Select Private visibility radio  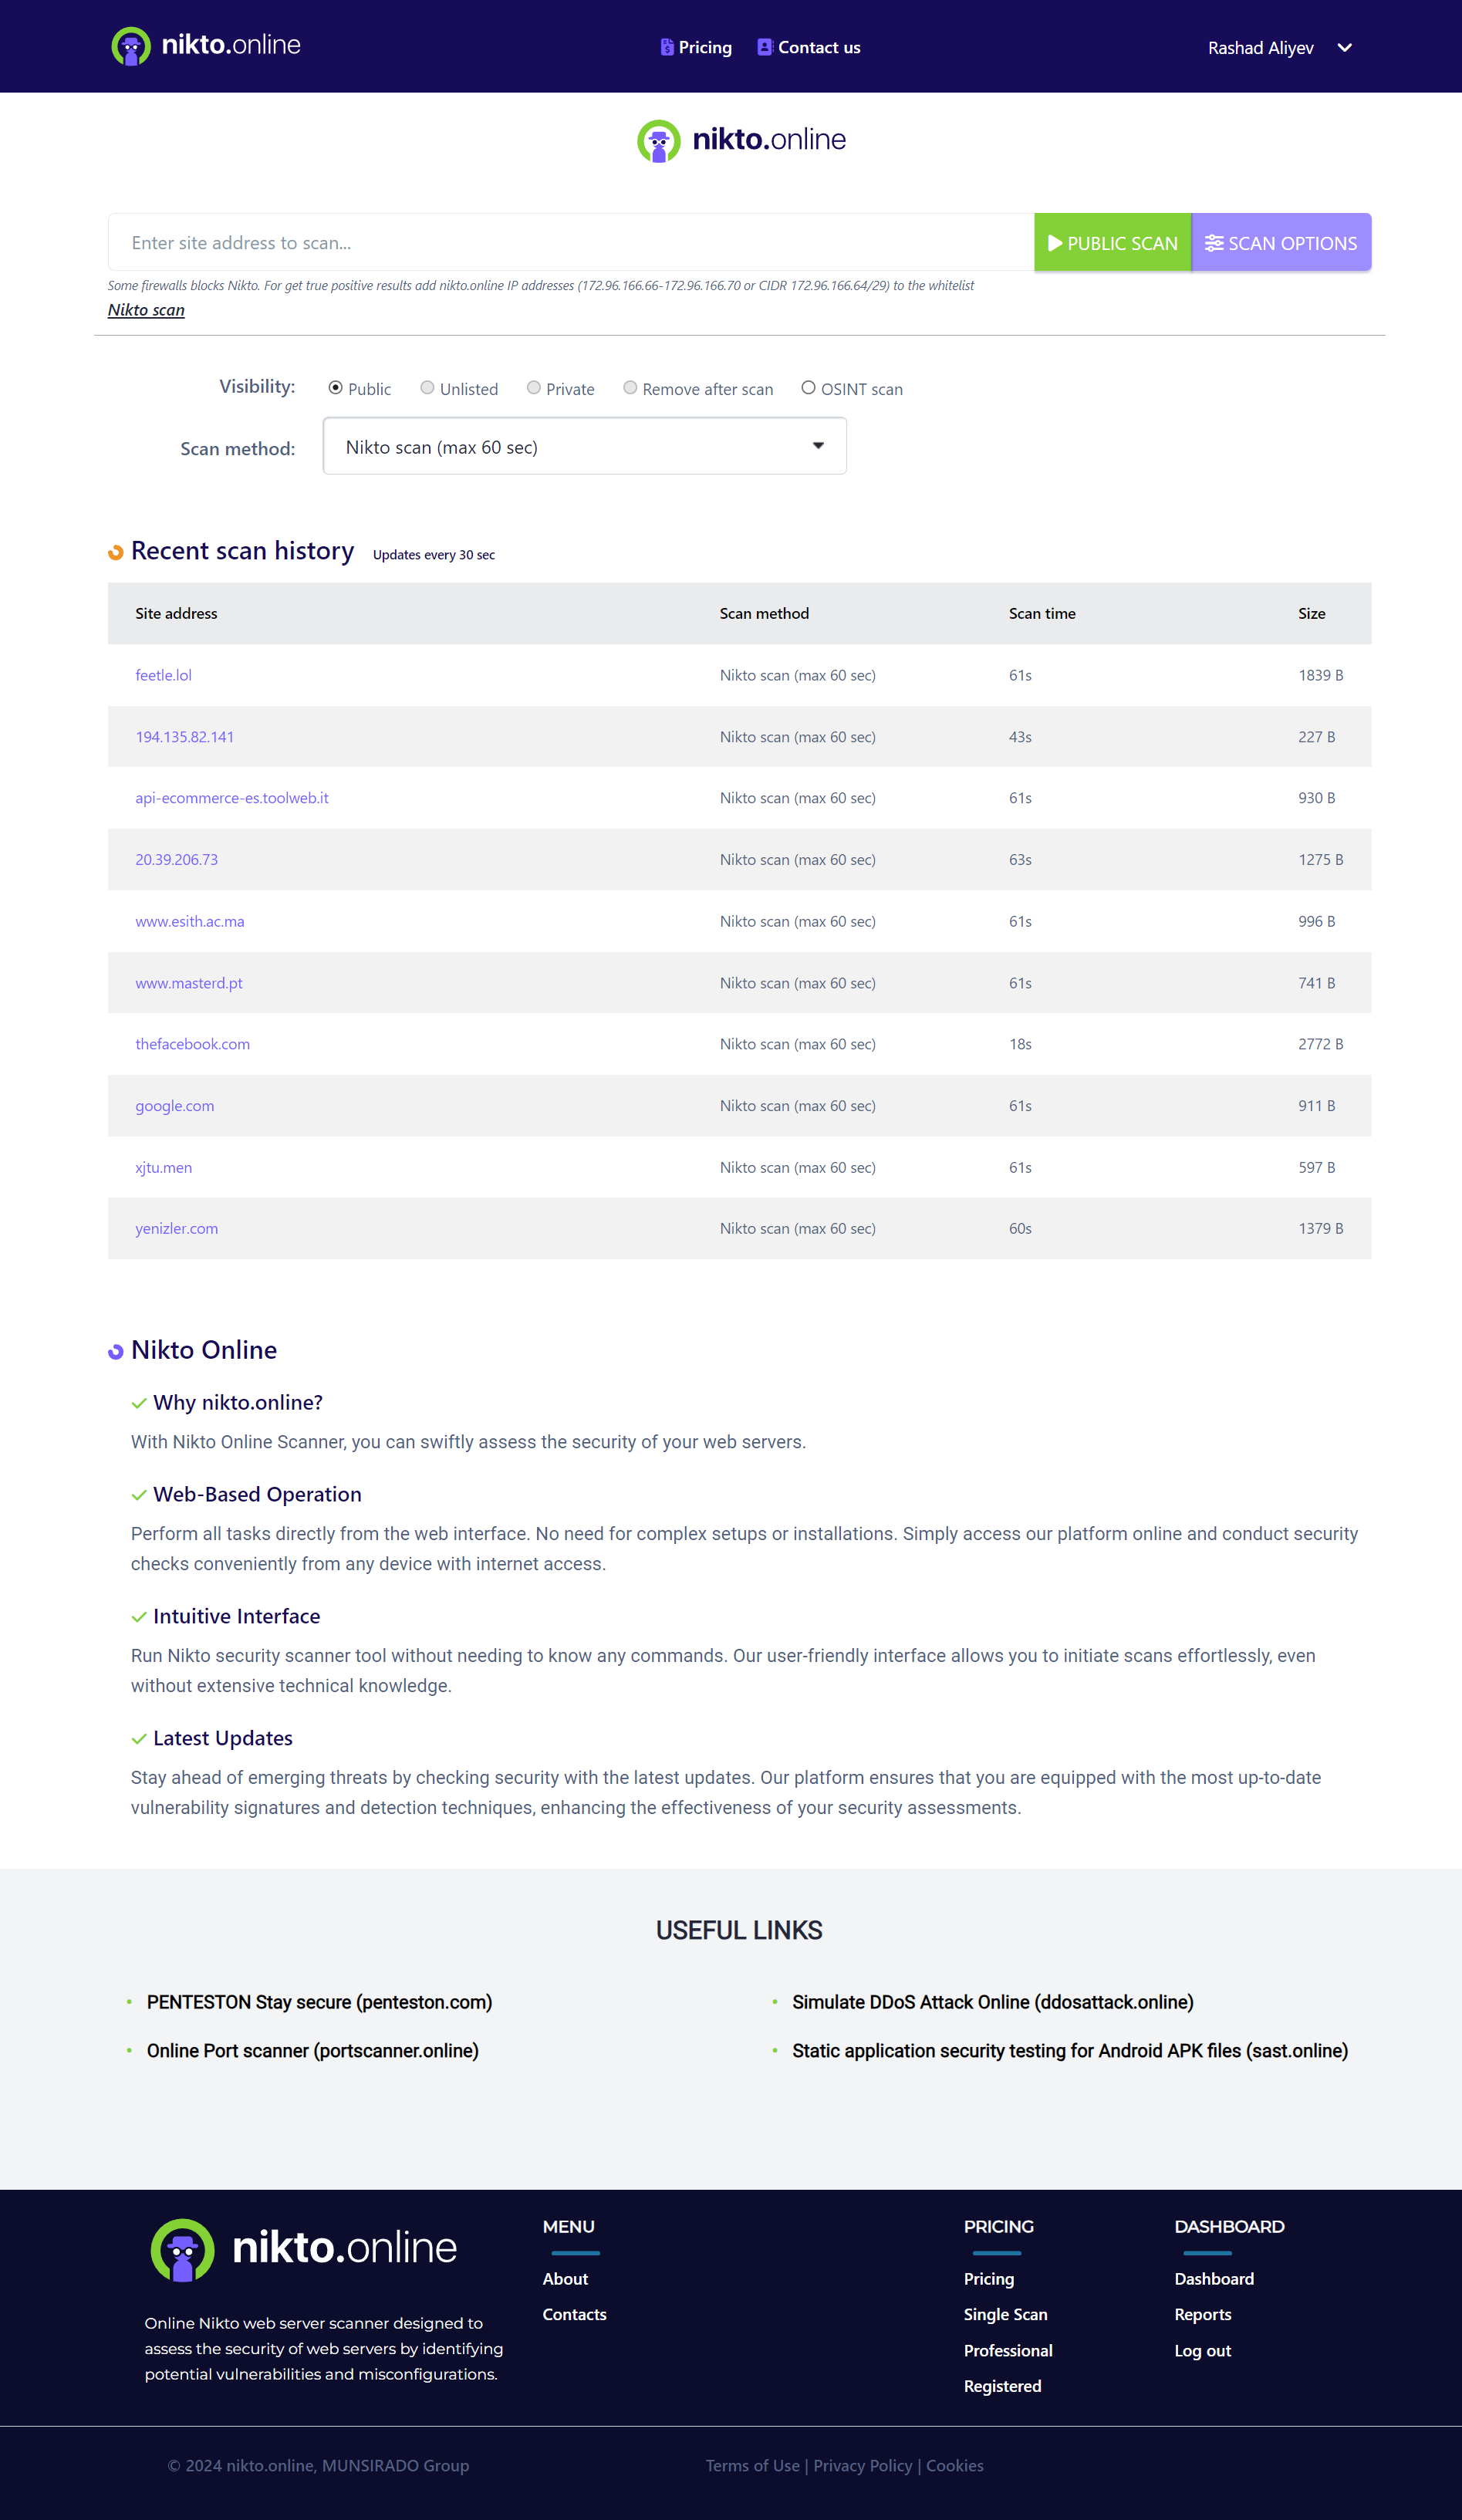(534, 388)
